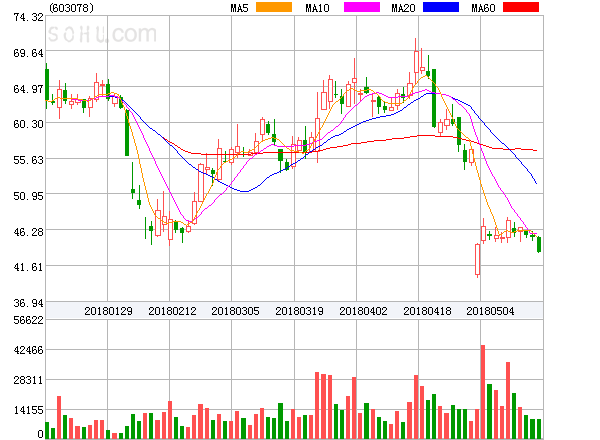Select the MA5 legend label

point(239,8)
